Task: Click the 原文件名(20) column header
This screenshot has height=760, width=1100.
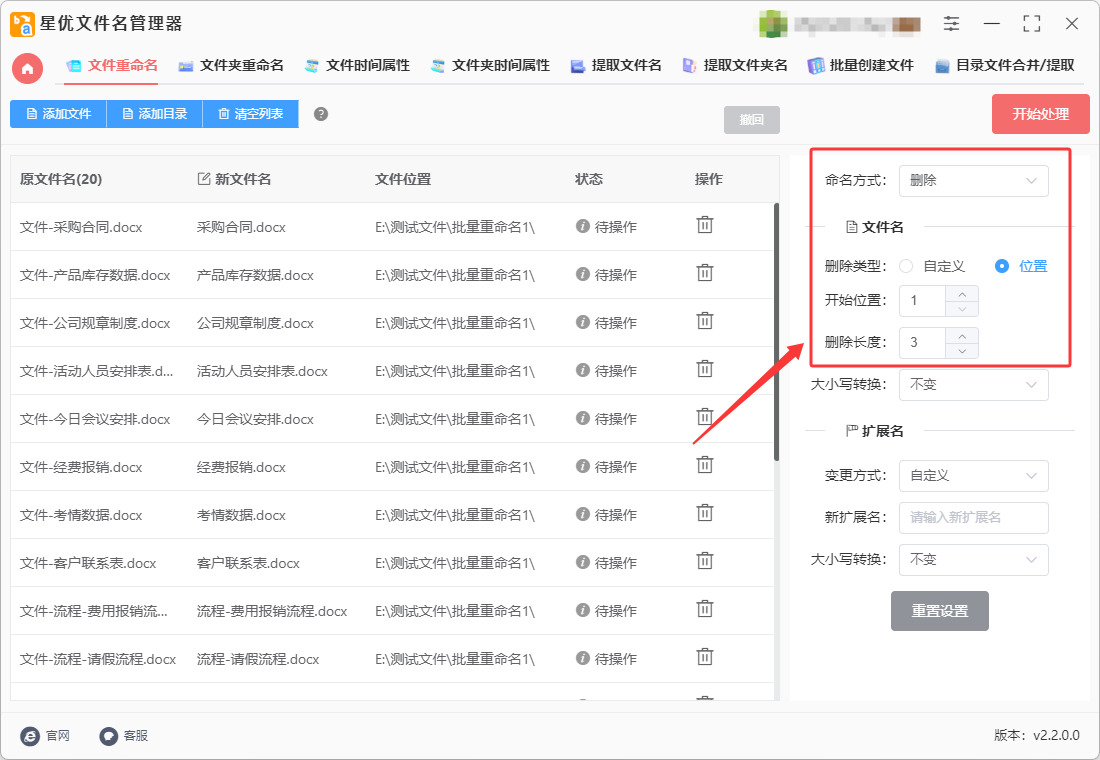Action: pos(61,180)
